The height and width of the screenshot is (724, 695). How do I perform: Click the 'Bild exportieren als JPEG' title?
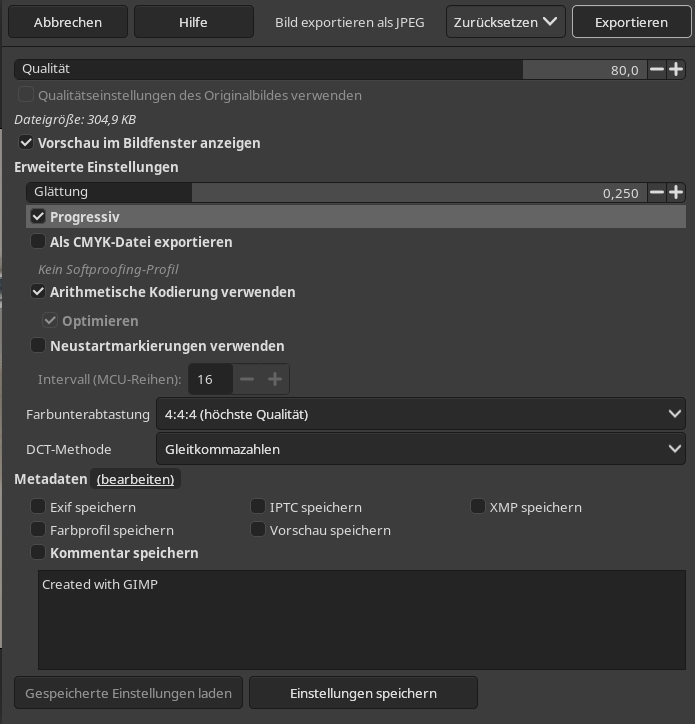[350, 22]
